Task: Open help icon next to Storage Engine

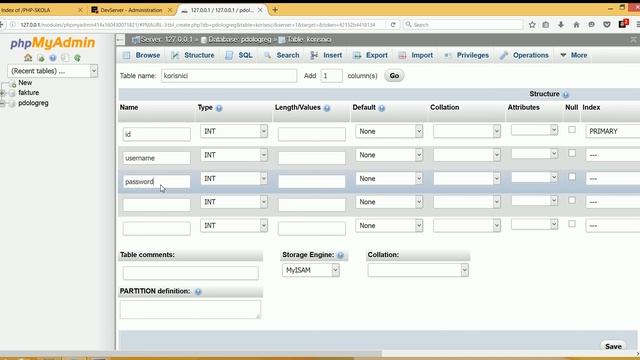Action: point(340,255)
